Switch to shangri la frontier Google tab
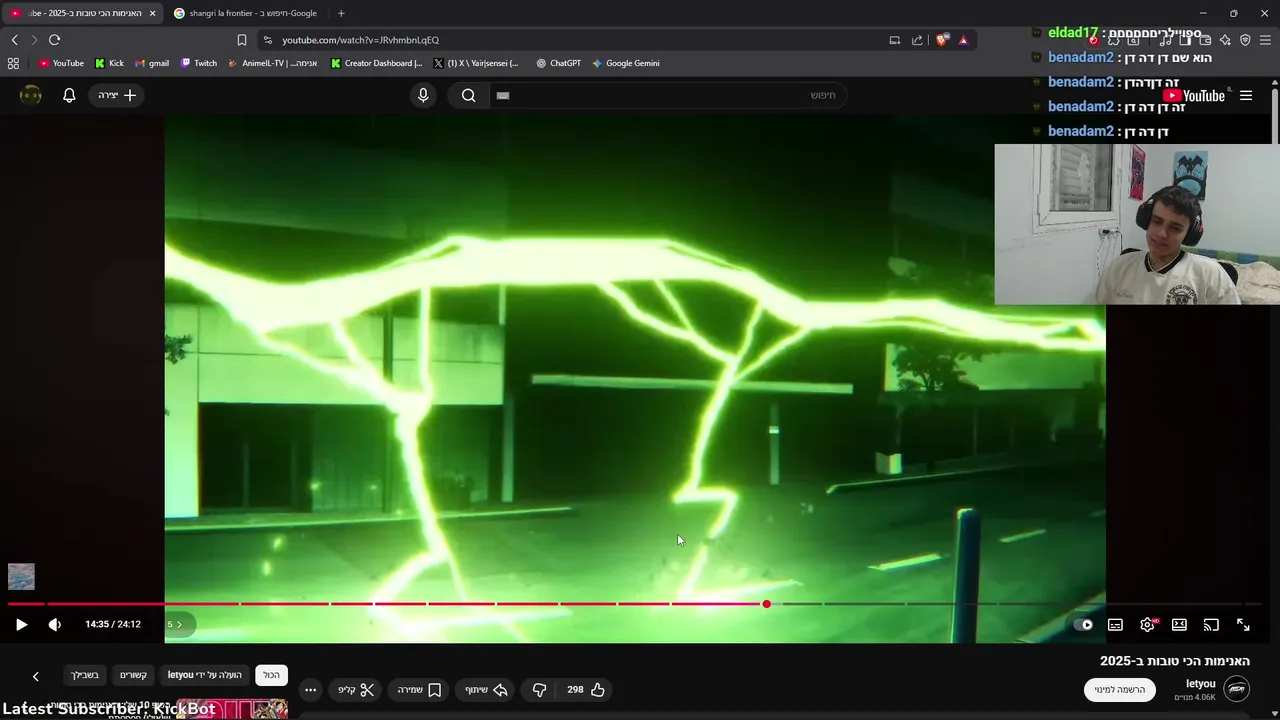 [247, 13]
